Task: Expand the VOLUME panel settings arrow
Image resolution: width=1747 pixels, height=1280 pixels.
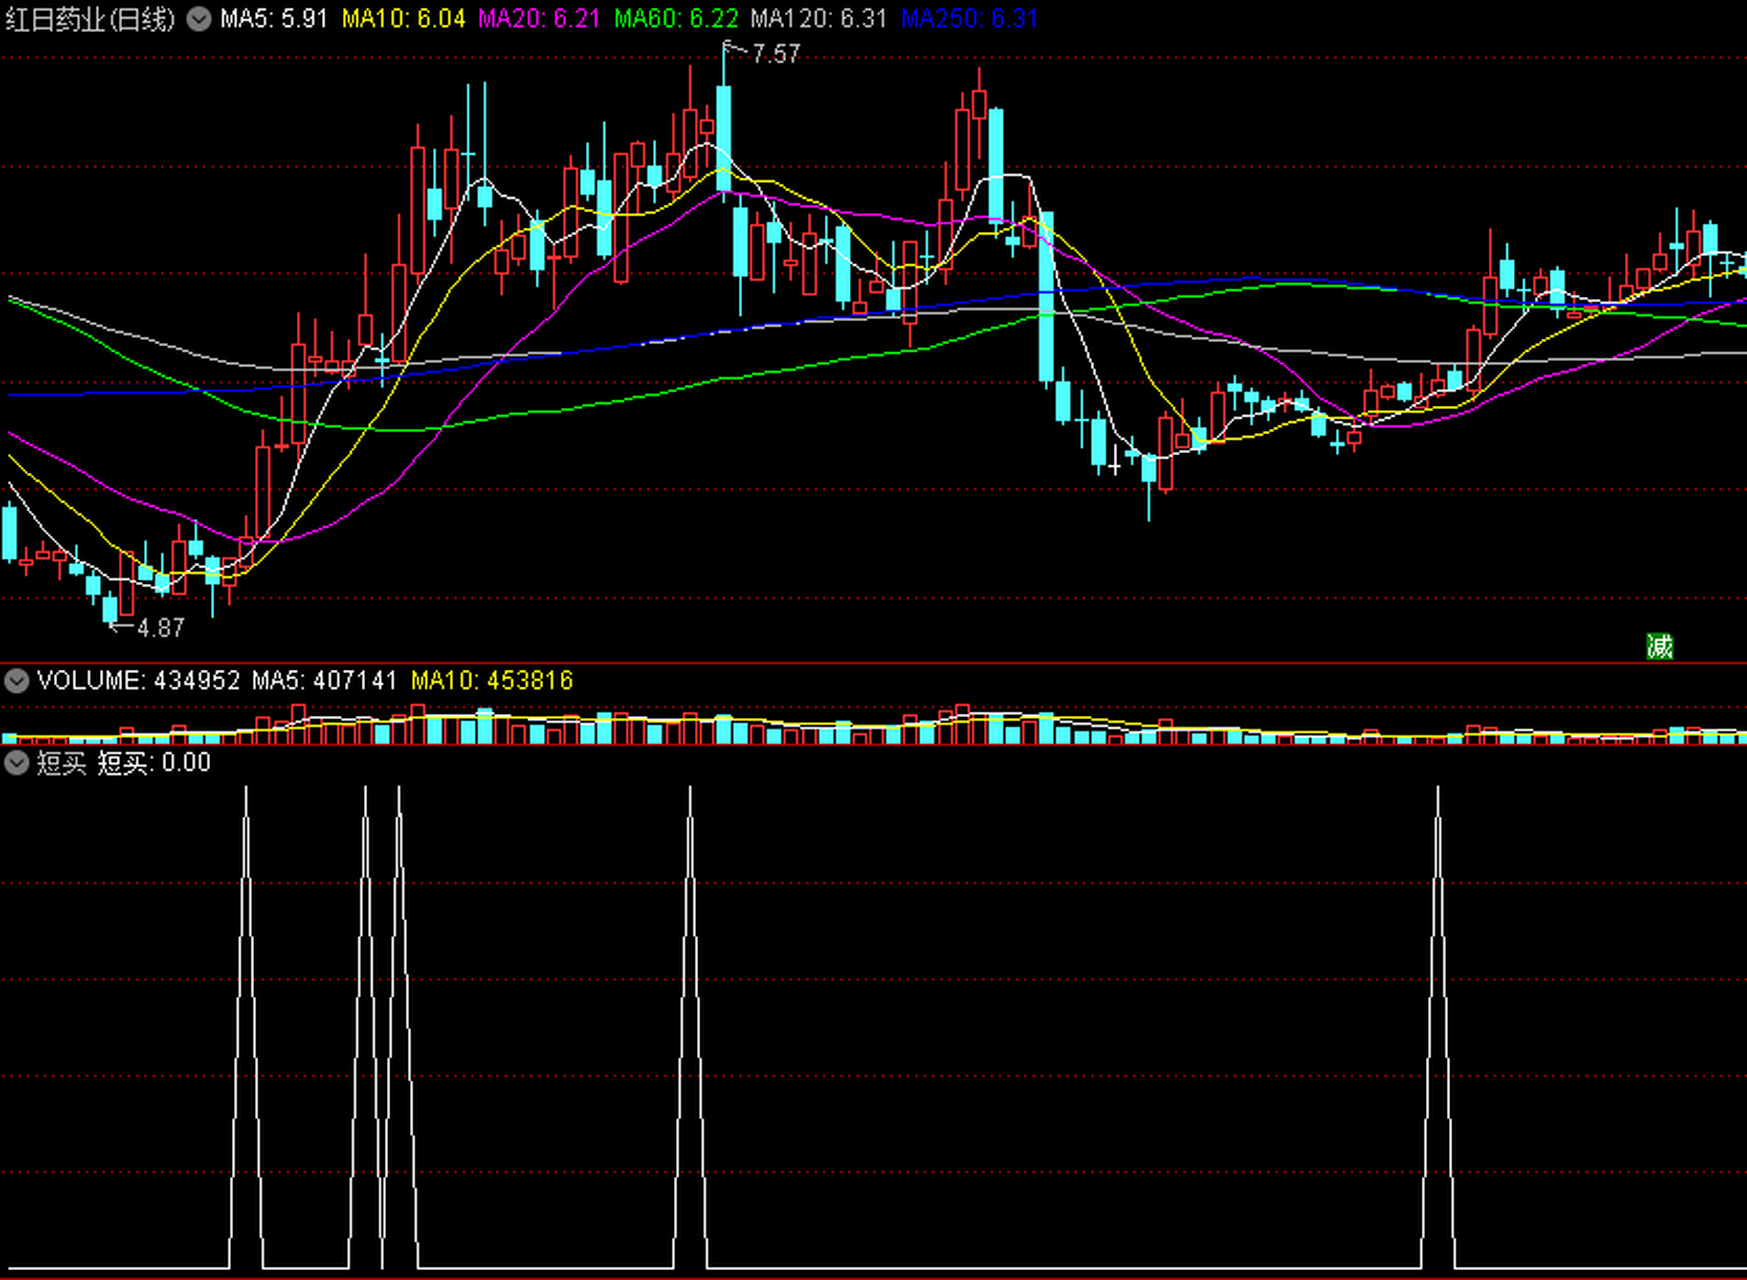Action: coord(16,681)
